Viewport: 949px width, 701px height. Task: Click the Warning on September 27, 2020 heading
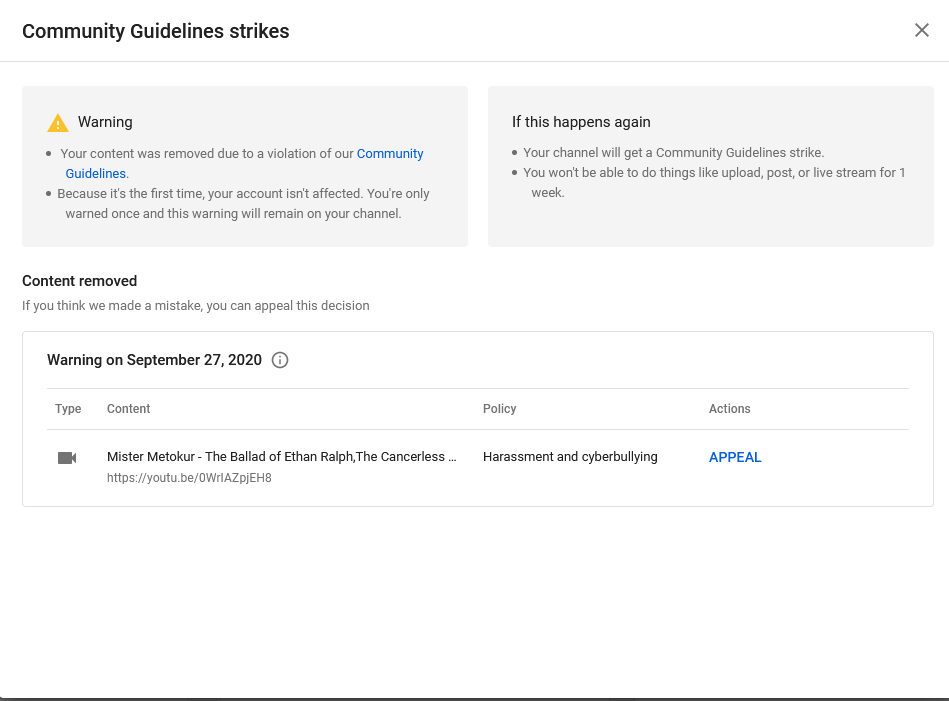tap(154, 360)
